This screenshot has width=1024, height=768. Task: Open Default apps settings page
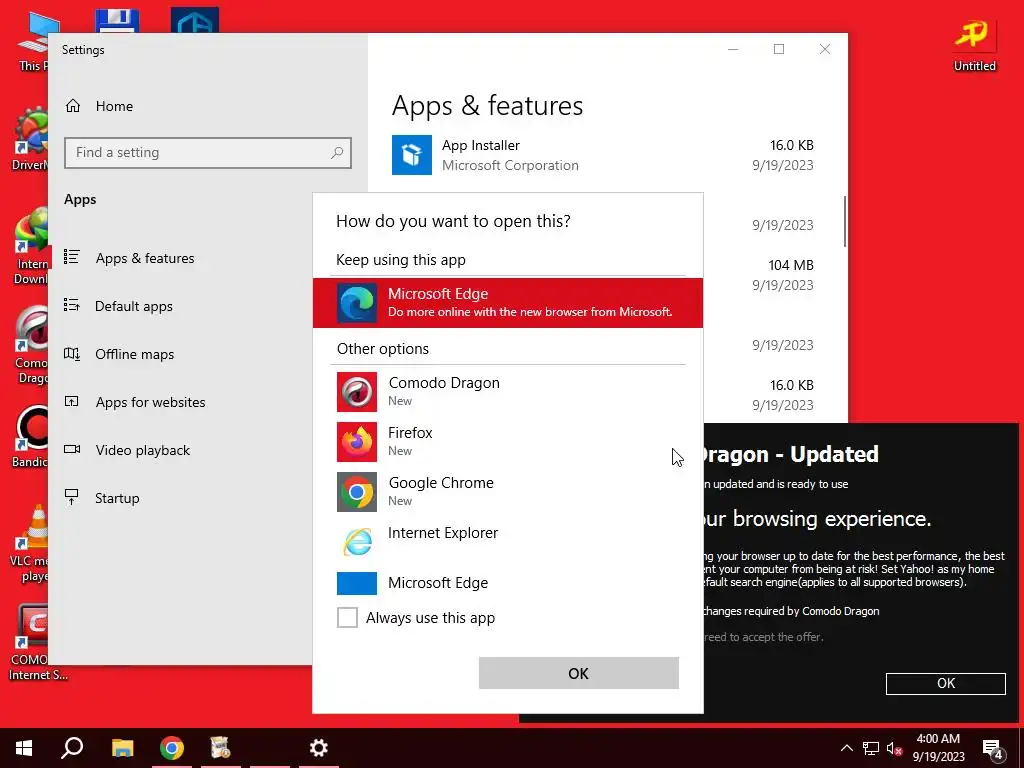[134, 306]
